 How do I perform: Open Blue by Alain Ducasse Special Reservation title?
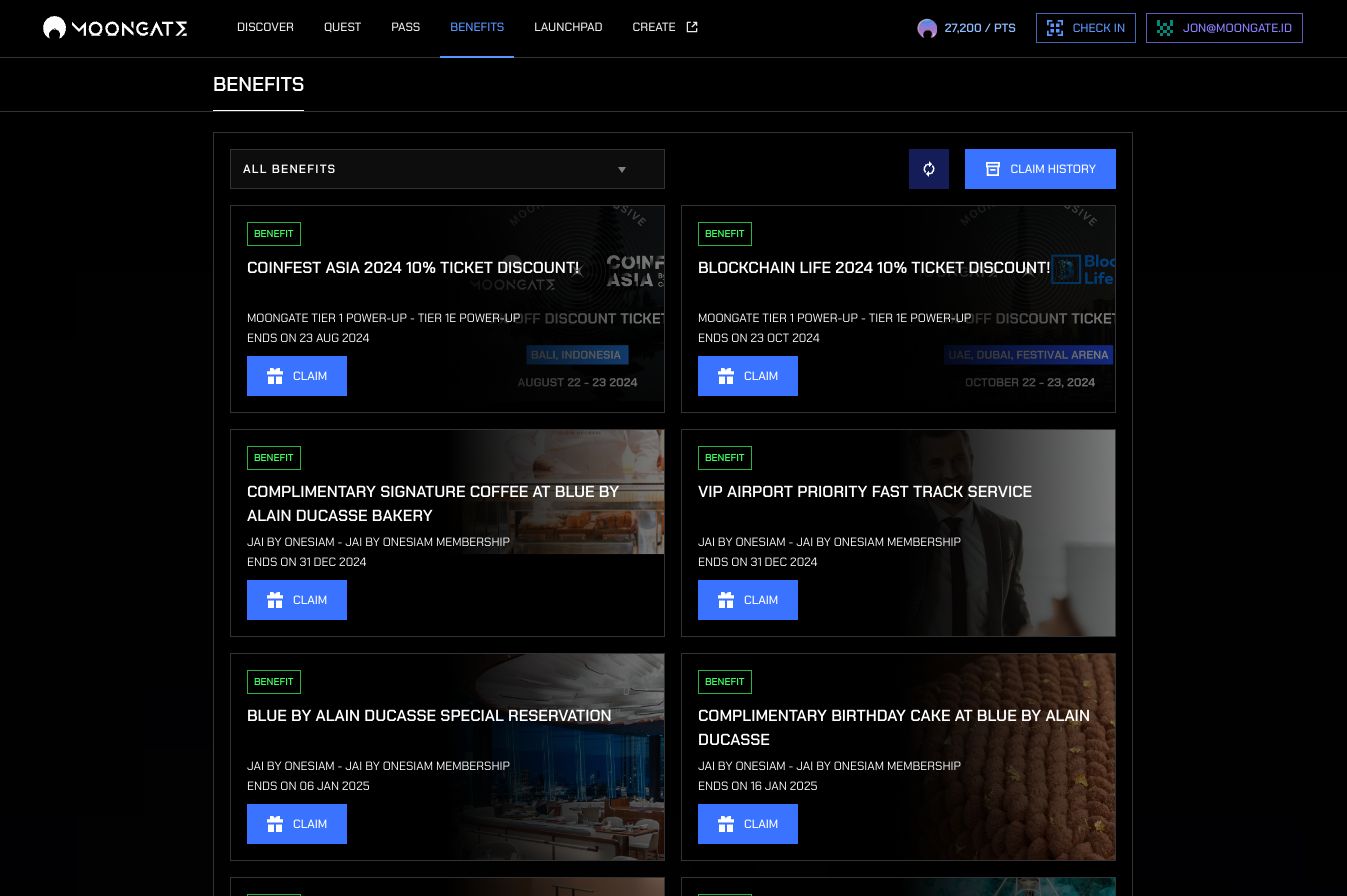pos(429,715)
